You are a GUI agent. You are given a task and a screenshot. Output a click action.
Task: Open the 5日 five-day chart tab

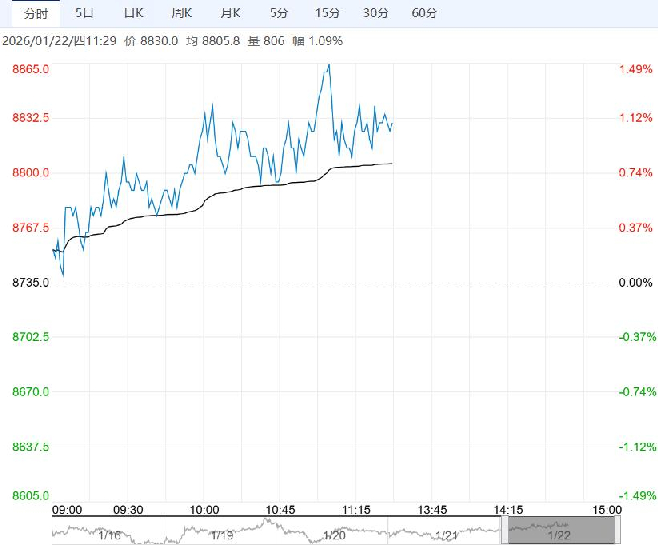point(85,13)
